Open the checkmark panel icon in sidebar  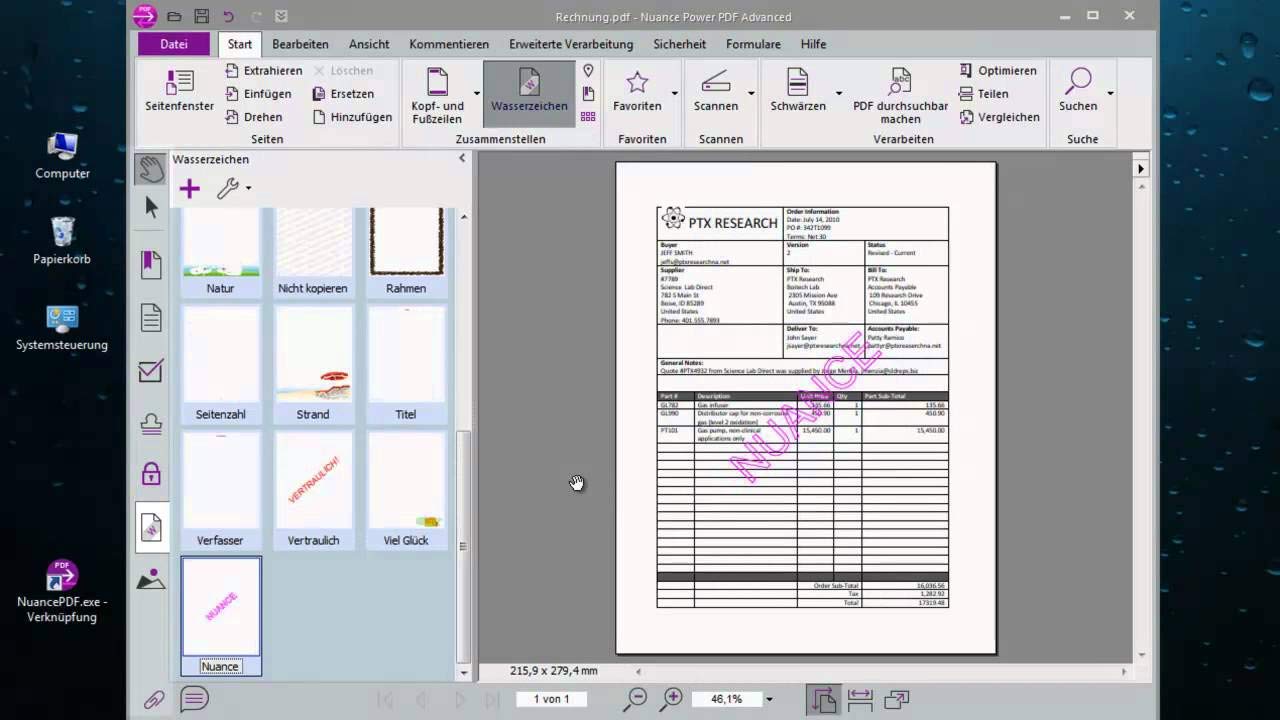click(151, 371)
